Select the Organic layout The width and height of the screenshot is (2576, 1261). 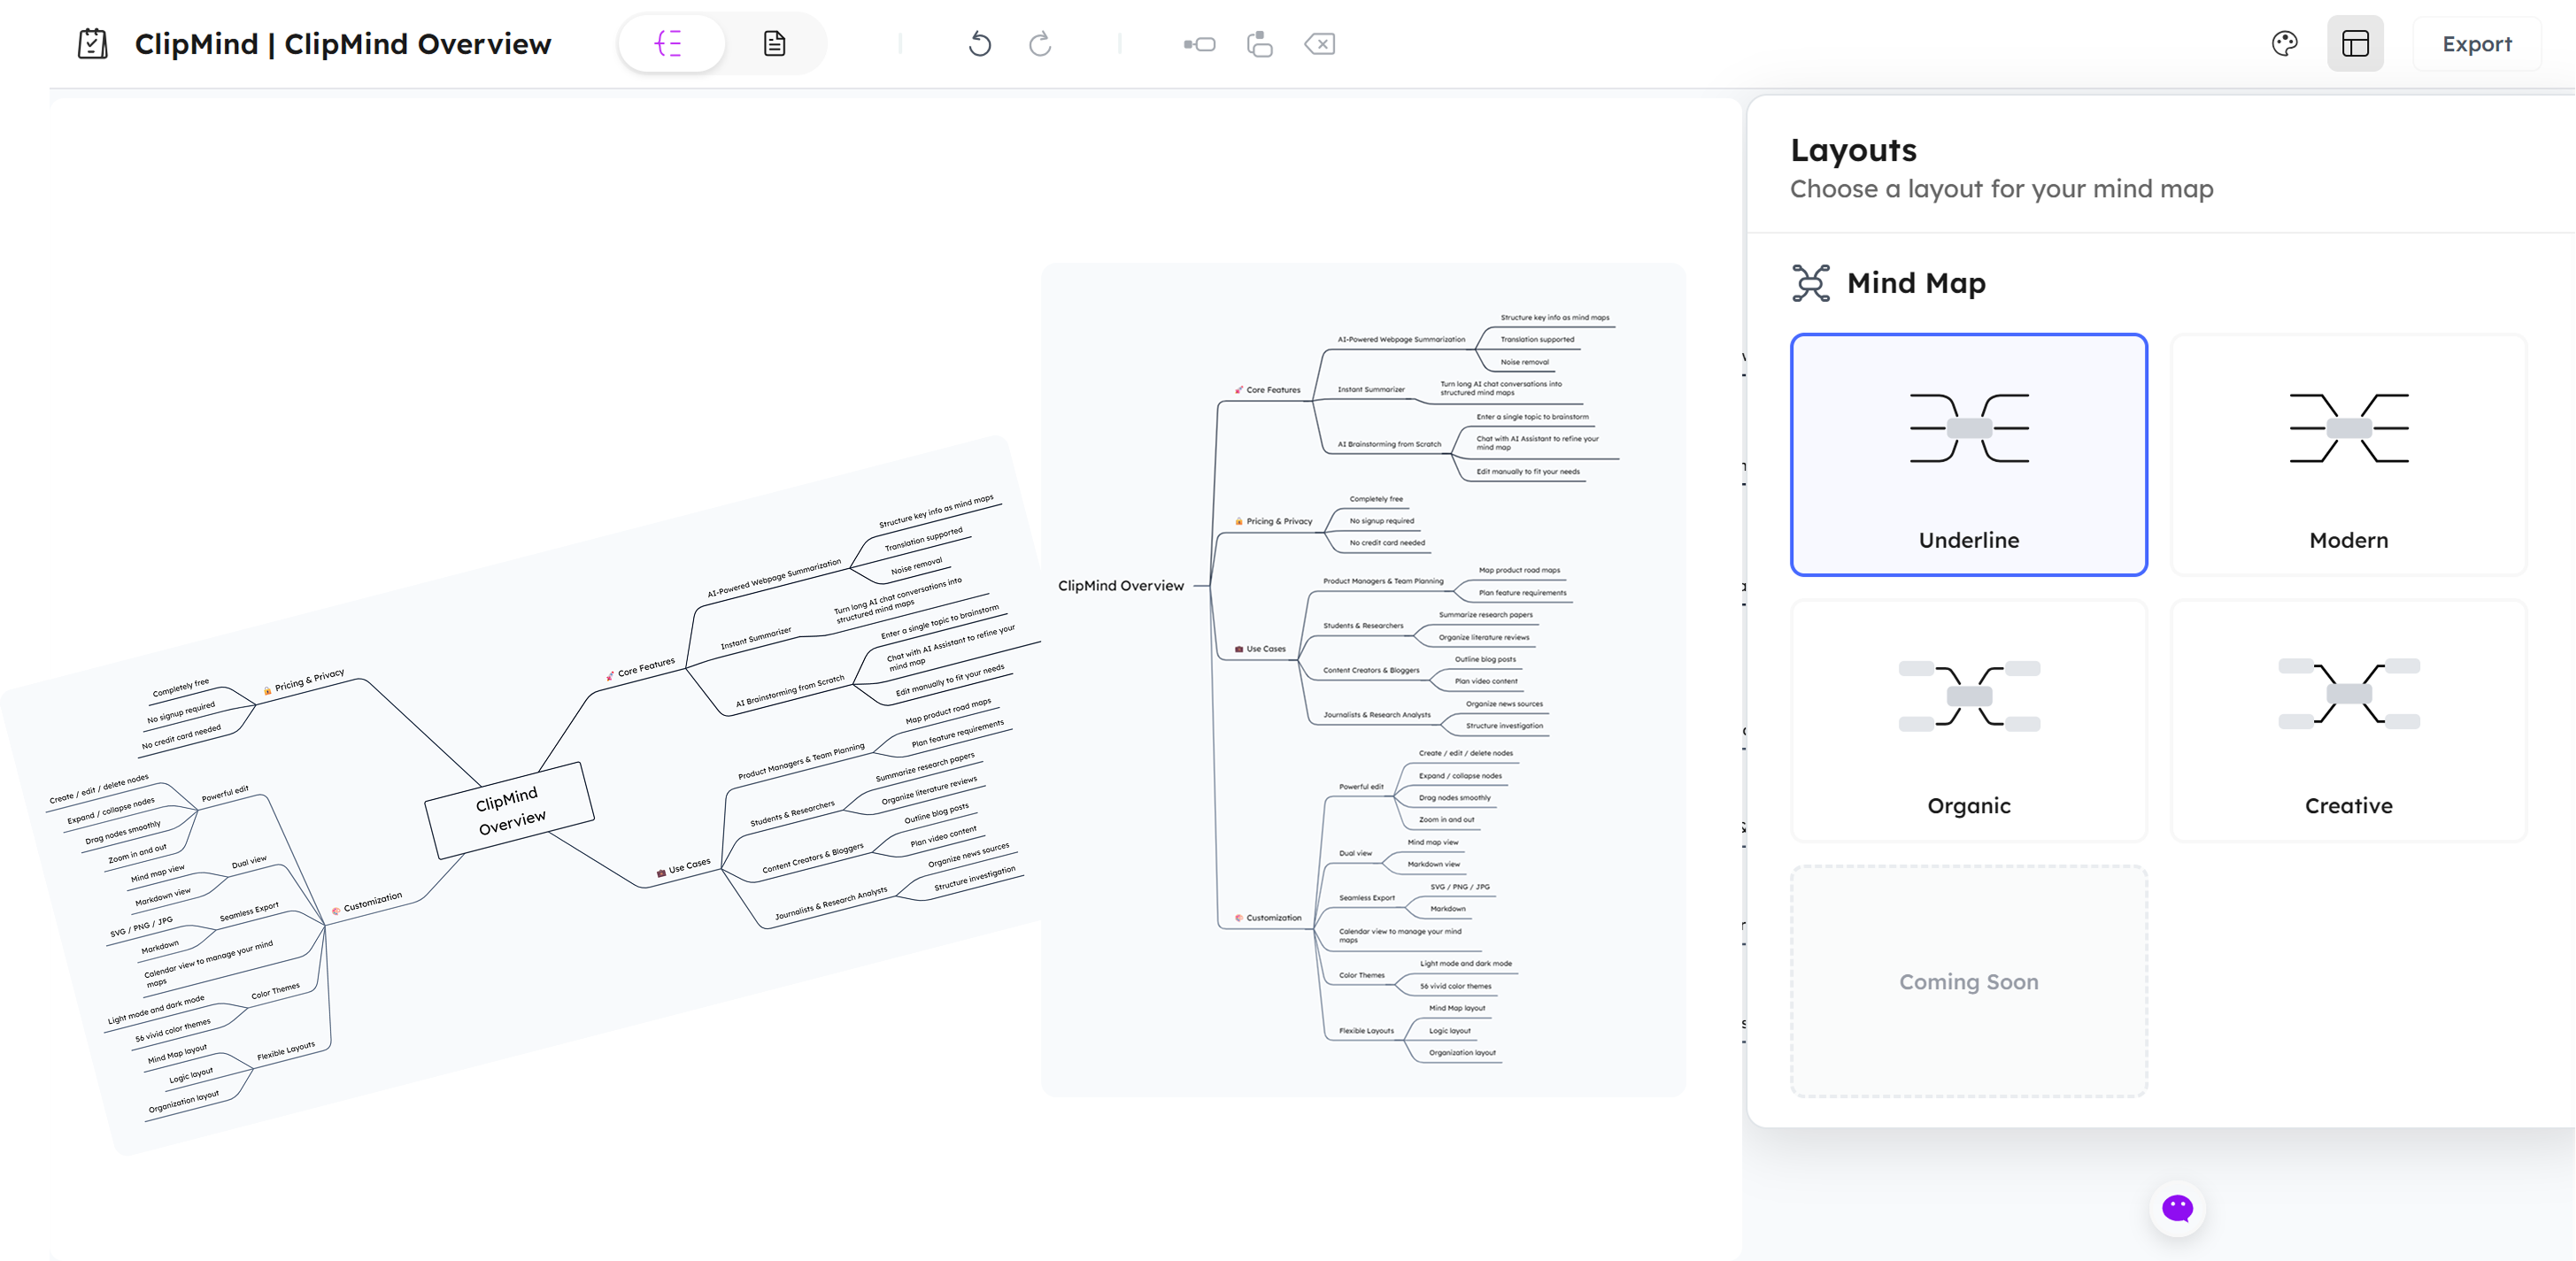point(1968,722)
